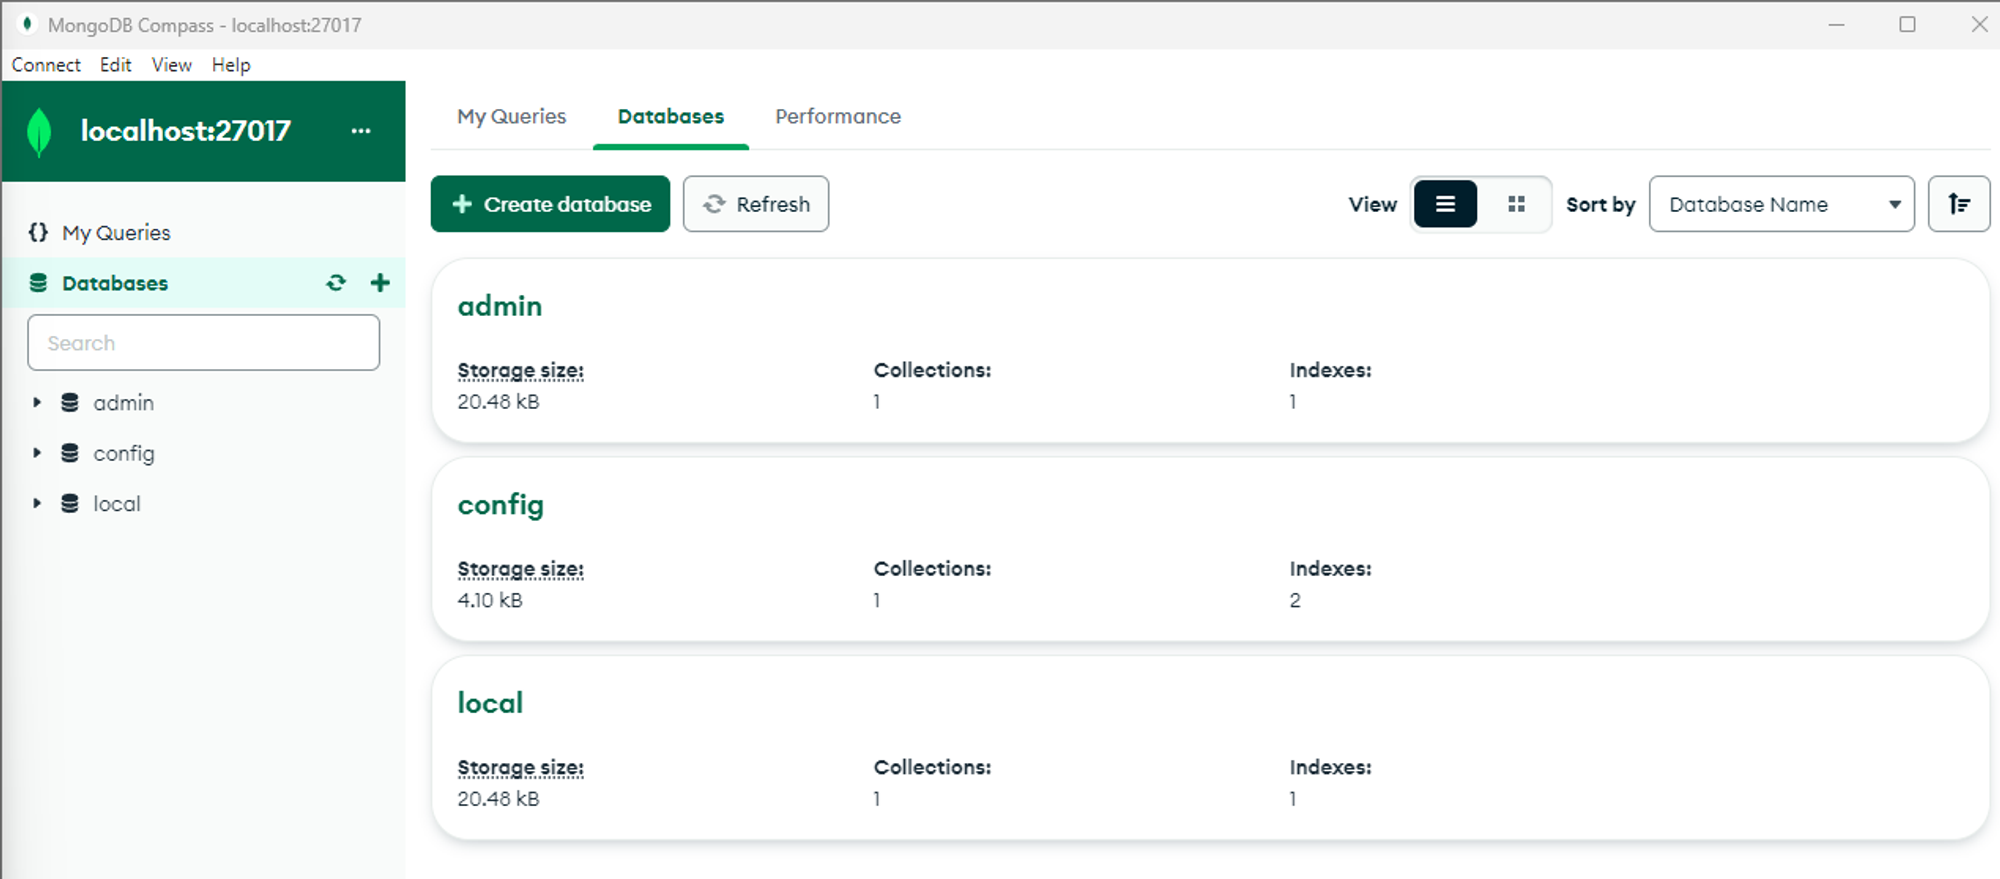This screenshot has height=879, width=2000.
Task: Click Storage size label on admin card
Action: 520,370
